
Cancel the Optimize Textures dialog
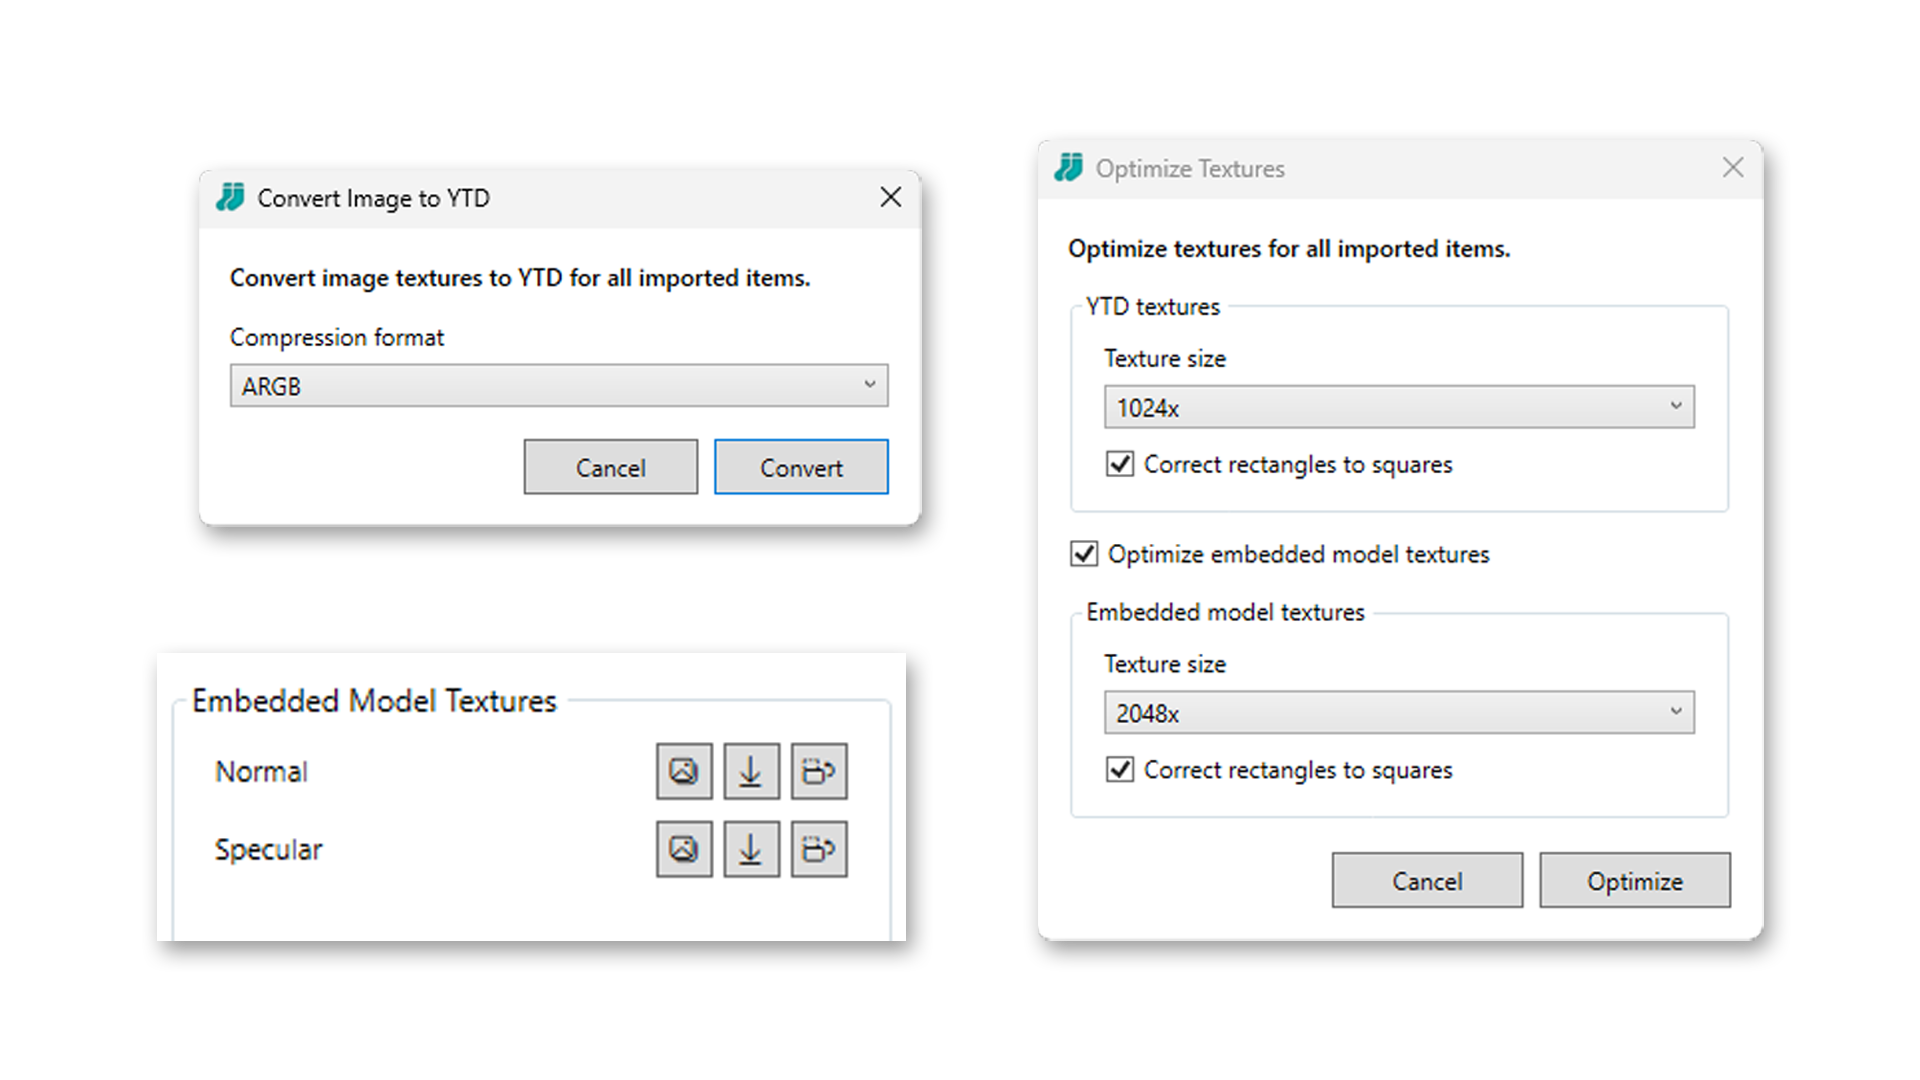1427,880
